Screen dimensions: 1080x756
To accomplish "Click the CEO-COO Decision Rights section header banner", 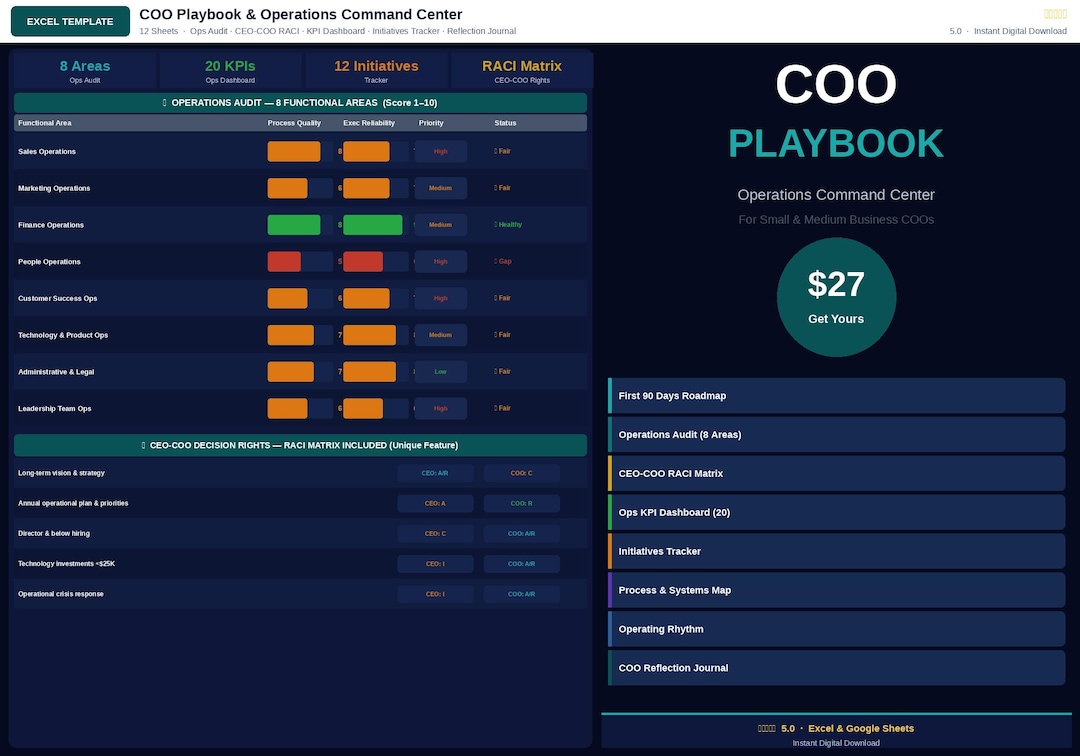I will pos(300,445).
